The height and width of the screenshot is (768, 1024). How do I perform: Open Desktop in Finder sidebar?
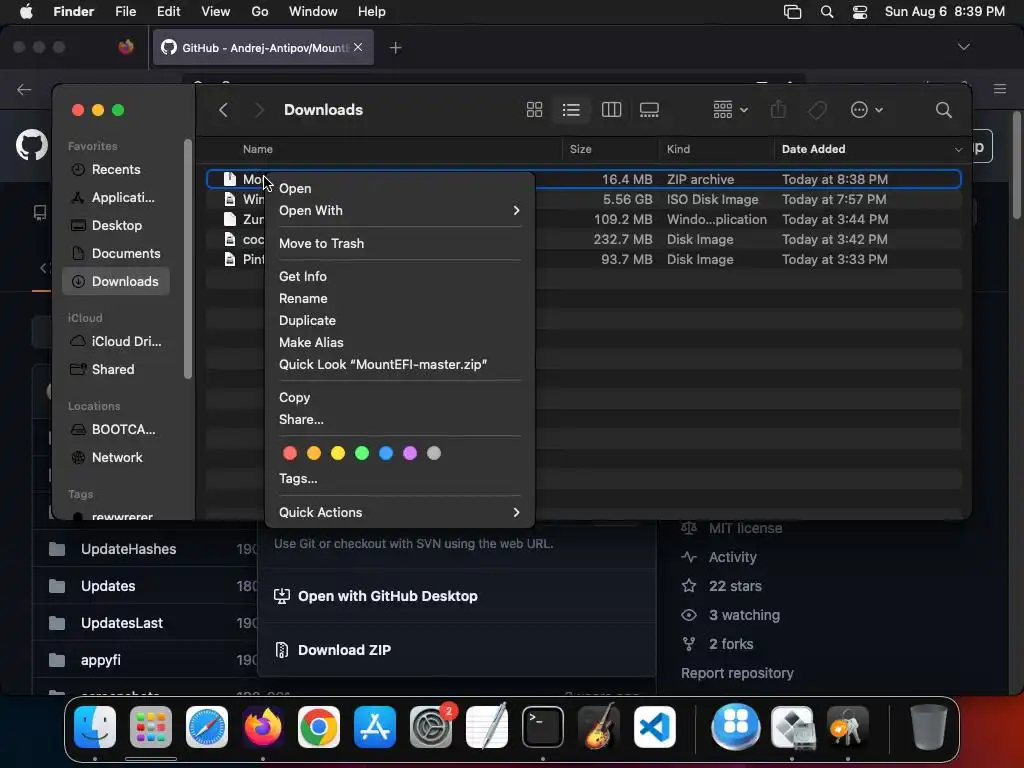pyautogui.click(x=116, y=225)
